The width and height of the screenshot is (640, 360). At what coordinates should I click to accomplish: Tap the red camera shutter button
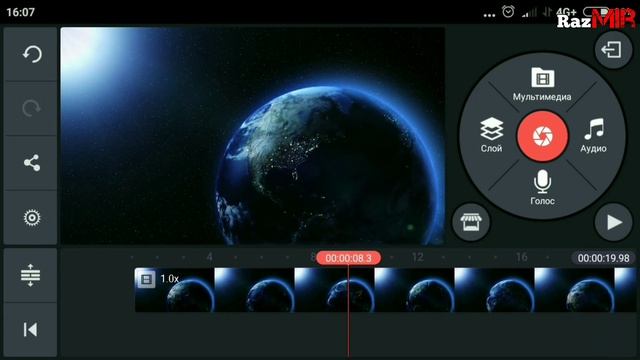(x=542, y=136)
